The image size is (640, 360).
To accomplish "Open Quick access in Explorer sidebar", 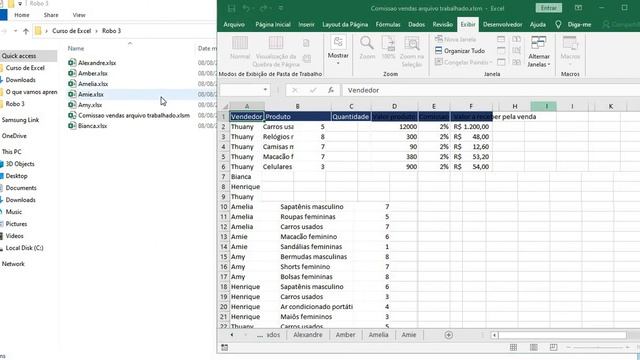I will point(19,56).
